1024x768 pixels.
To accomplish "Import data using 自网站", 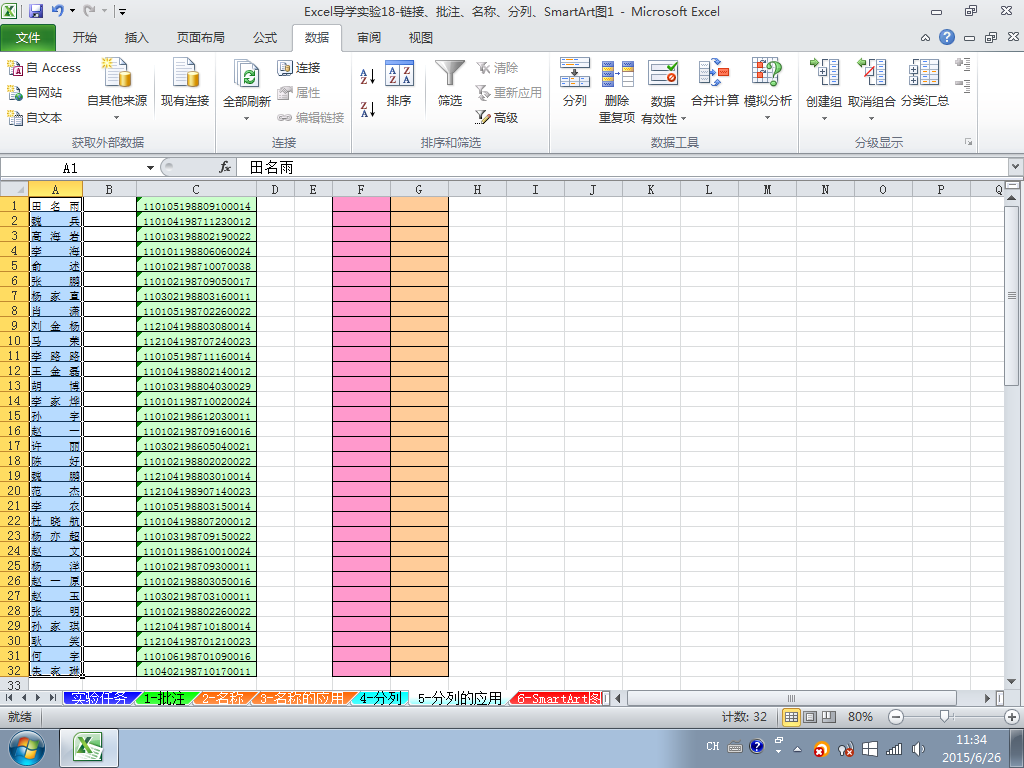I will point(35,93).
